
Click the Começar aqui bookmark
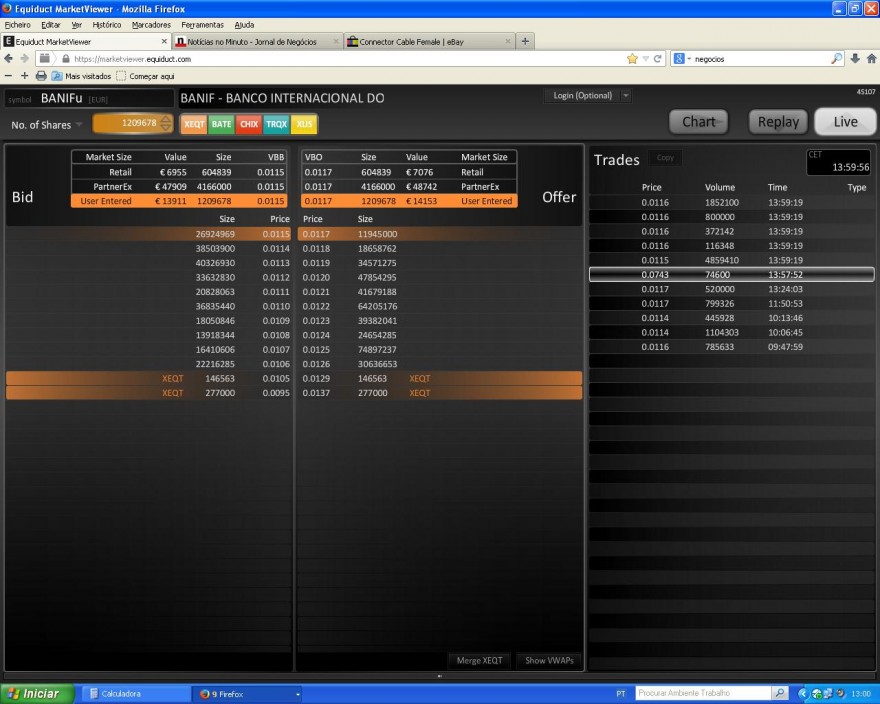(x=145, y=76)
